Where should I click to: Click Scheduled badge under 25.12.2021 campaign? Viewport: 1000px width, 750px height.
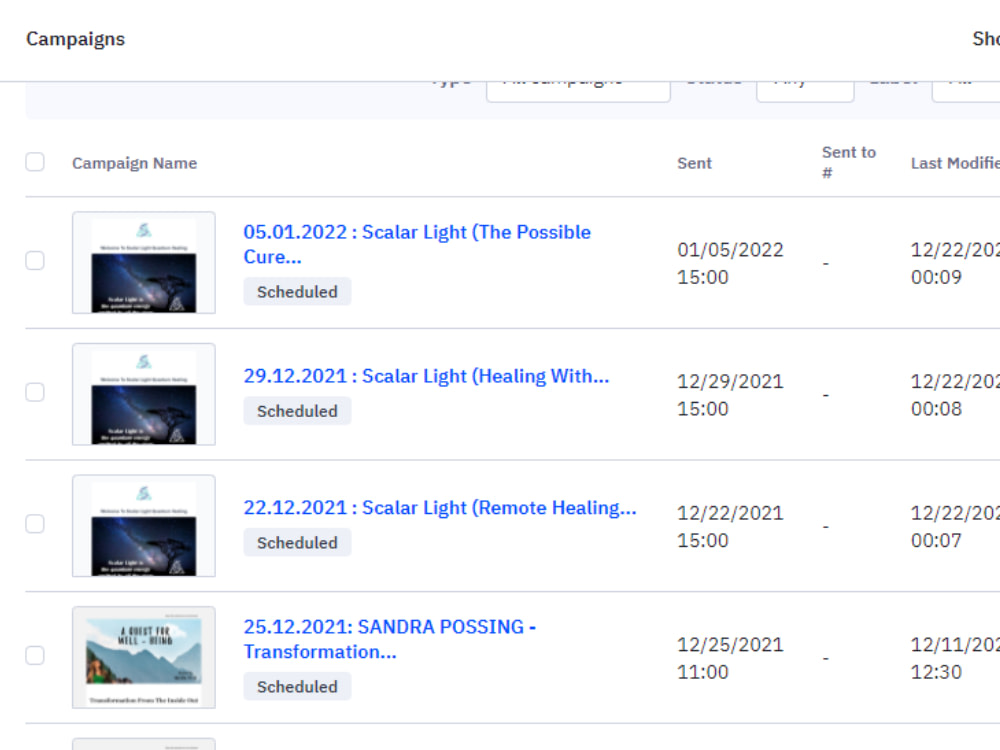[x=297, y=686]
